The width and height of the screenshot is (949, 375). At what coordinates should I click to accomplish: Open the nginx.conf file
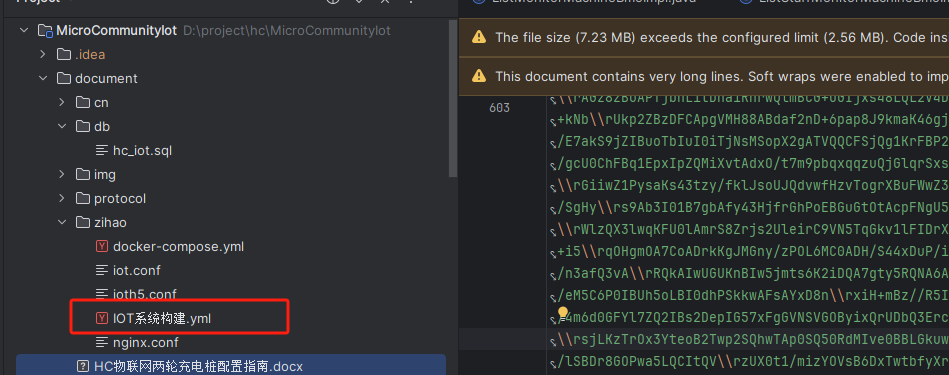point(146,342)
